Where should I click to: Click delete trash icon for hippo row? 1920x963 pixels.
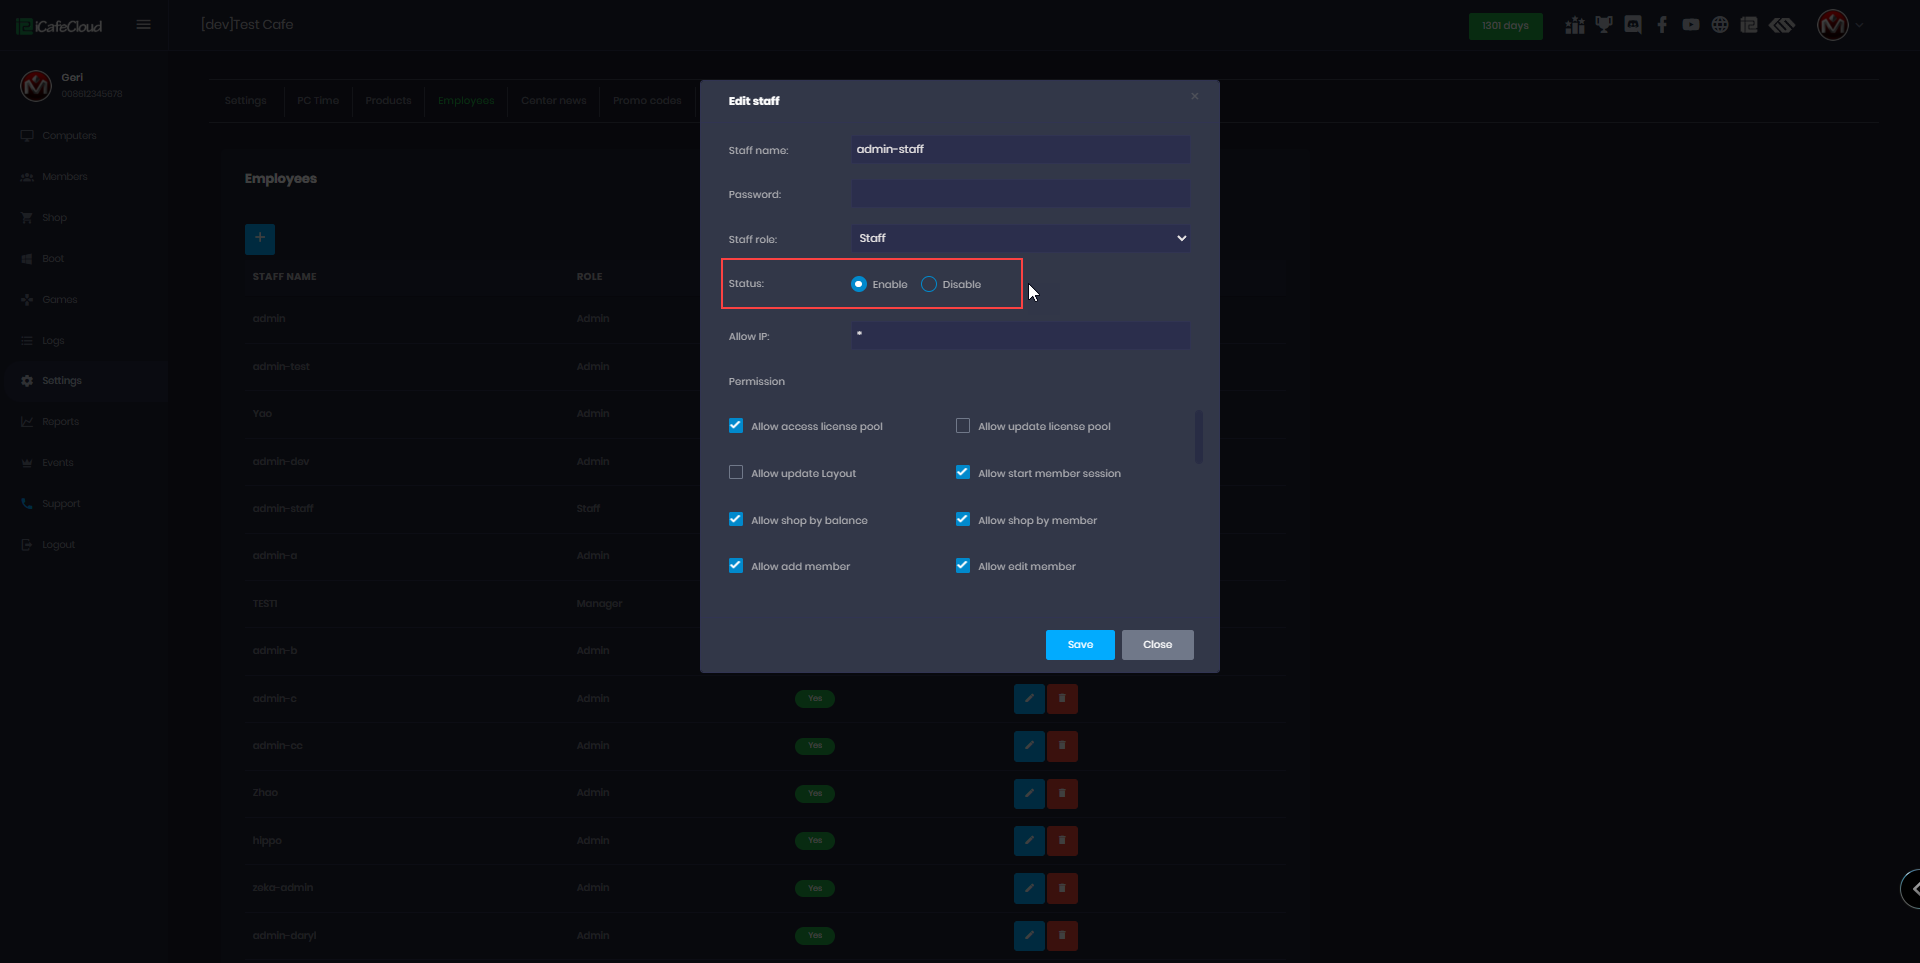1062,840
